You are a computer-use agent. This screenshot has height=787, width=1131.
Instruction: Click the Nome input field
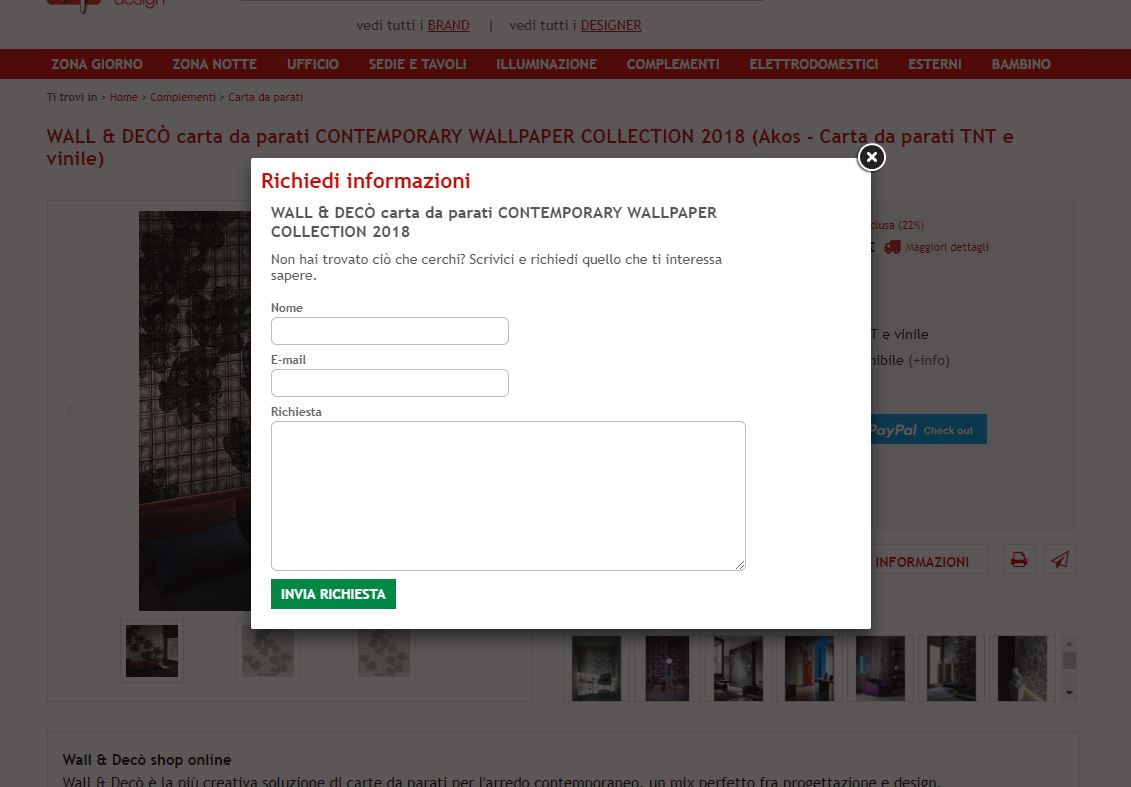[390, 331]
